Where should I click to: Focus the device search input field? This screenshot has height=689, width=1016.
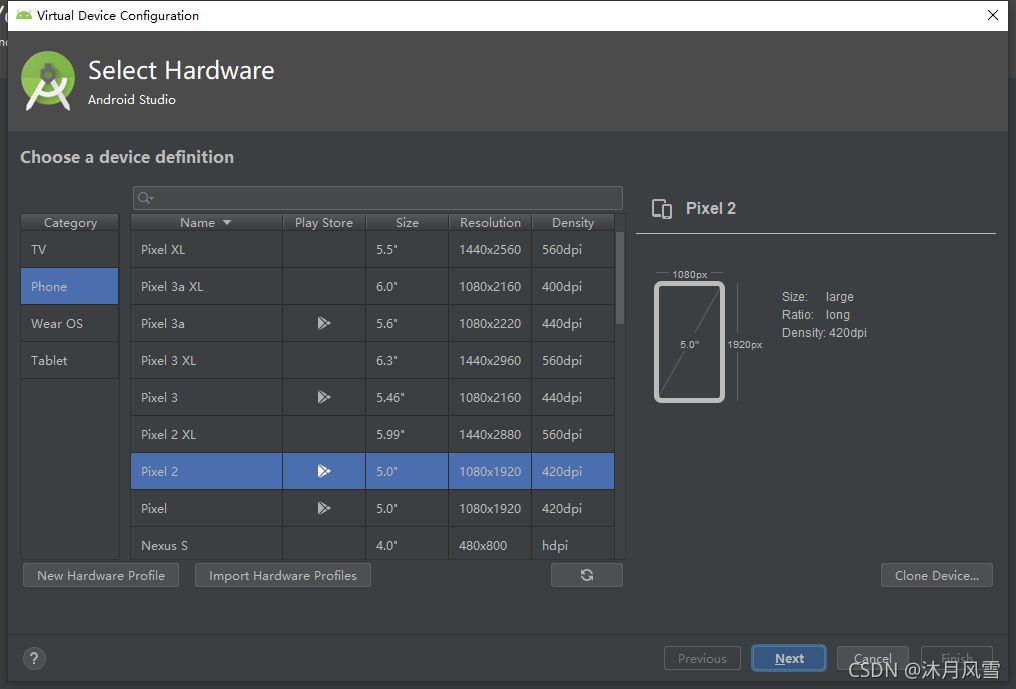[378, 198]
